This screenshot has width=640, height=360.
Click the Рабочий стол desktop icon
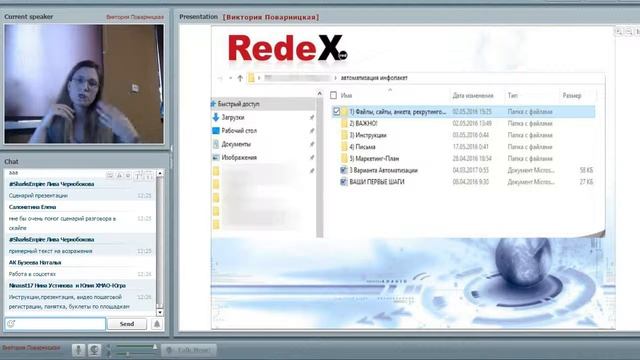point(216,131)
